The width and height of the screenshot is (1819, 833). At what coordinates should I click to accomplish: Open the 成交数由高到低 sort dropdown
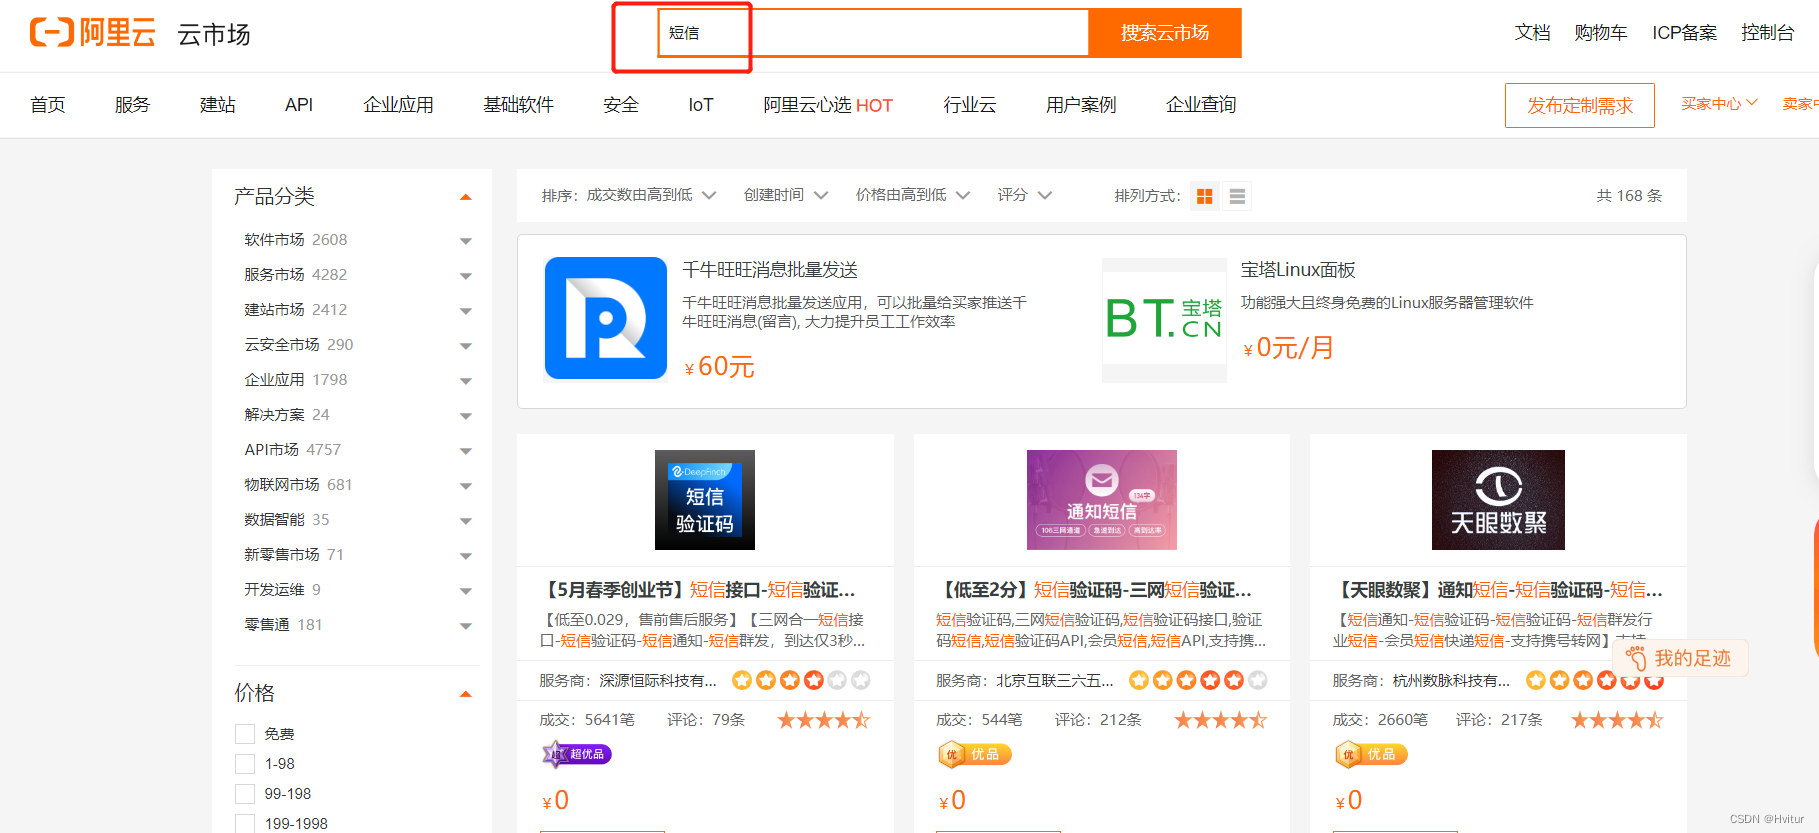point(650,195)
